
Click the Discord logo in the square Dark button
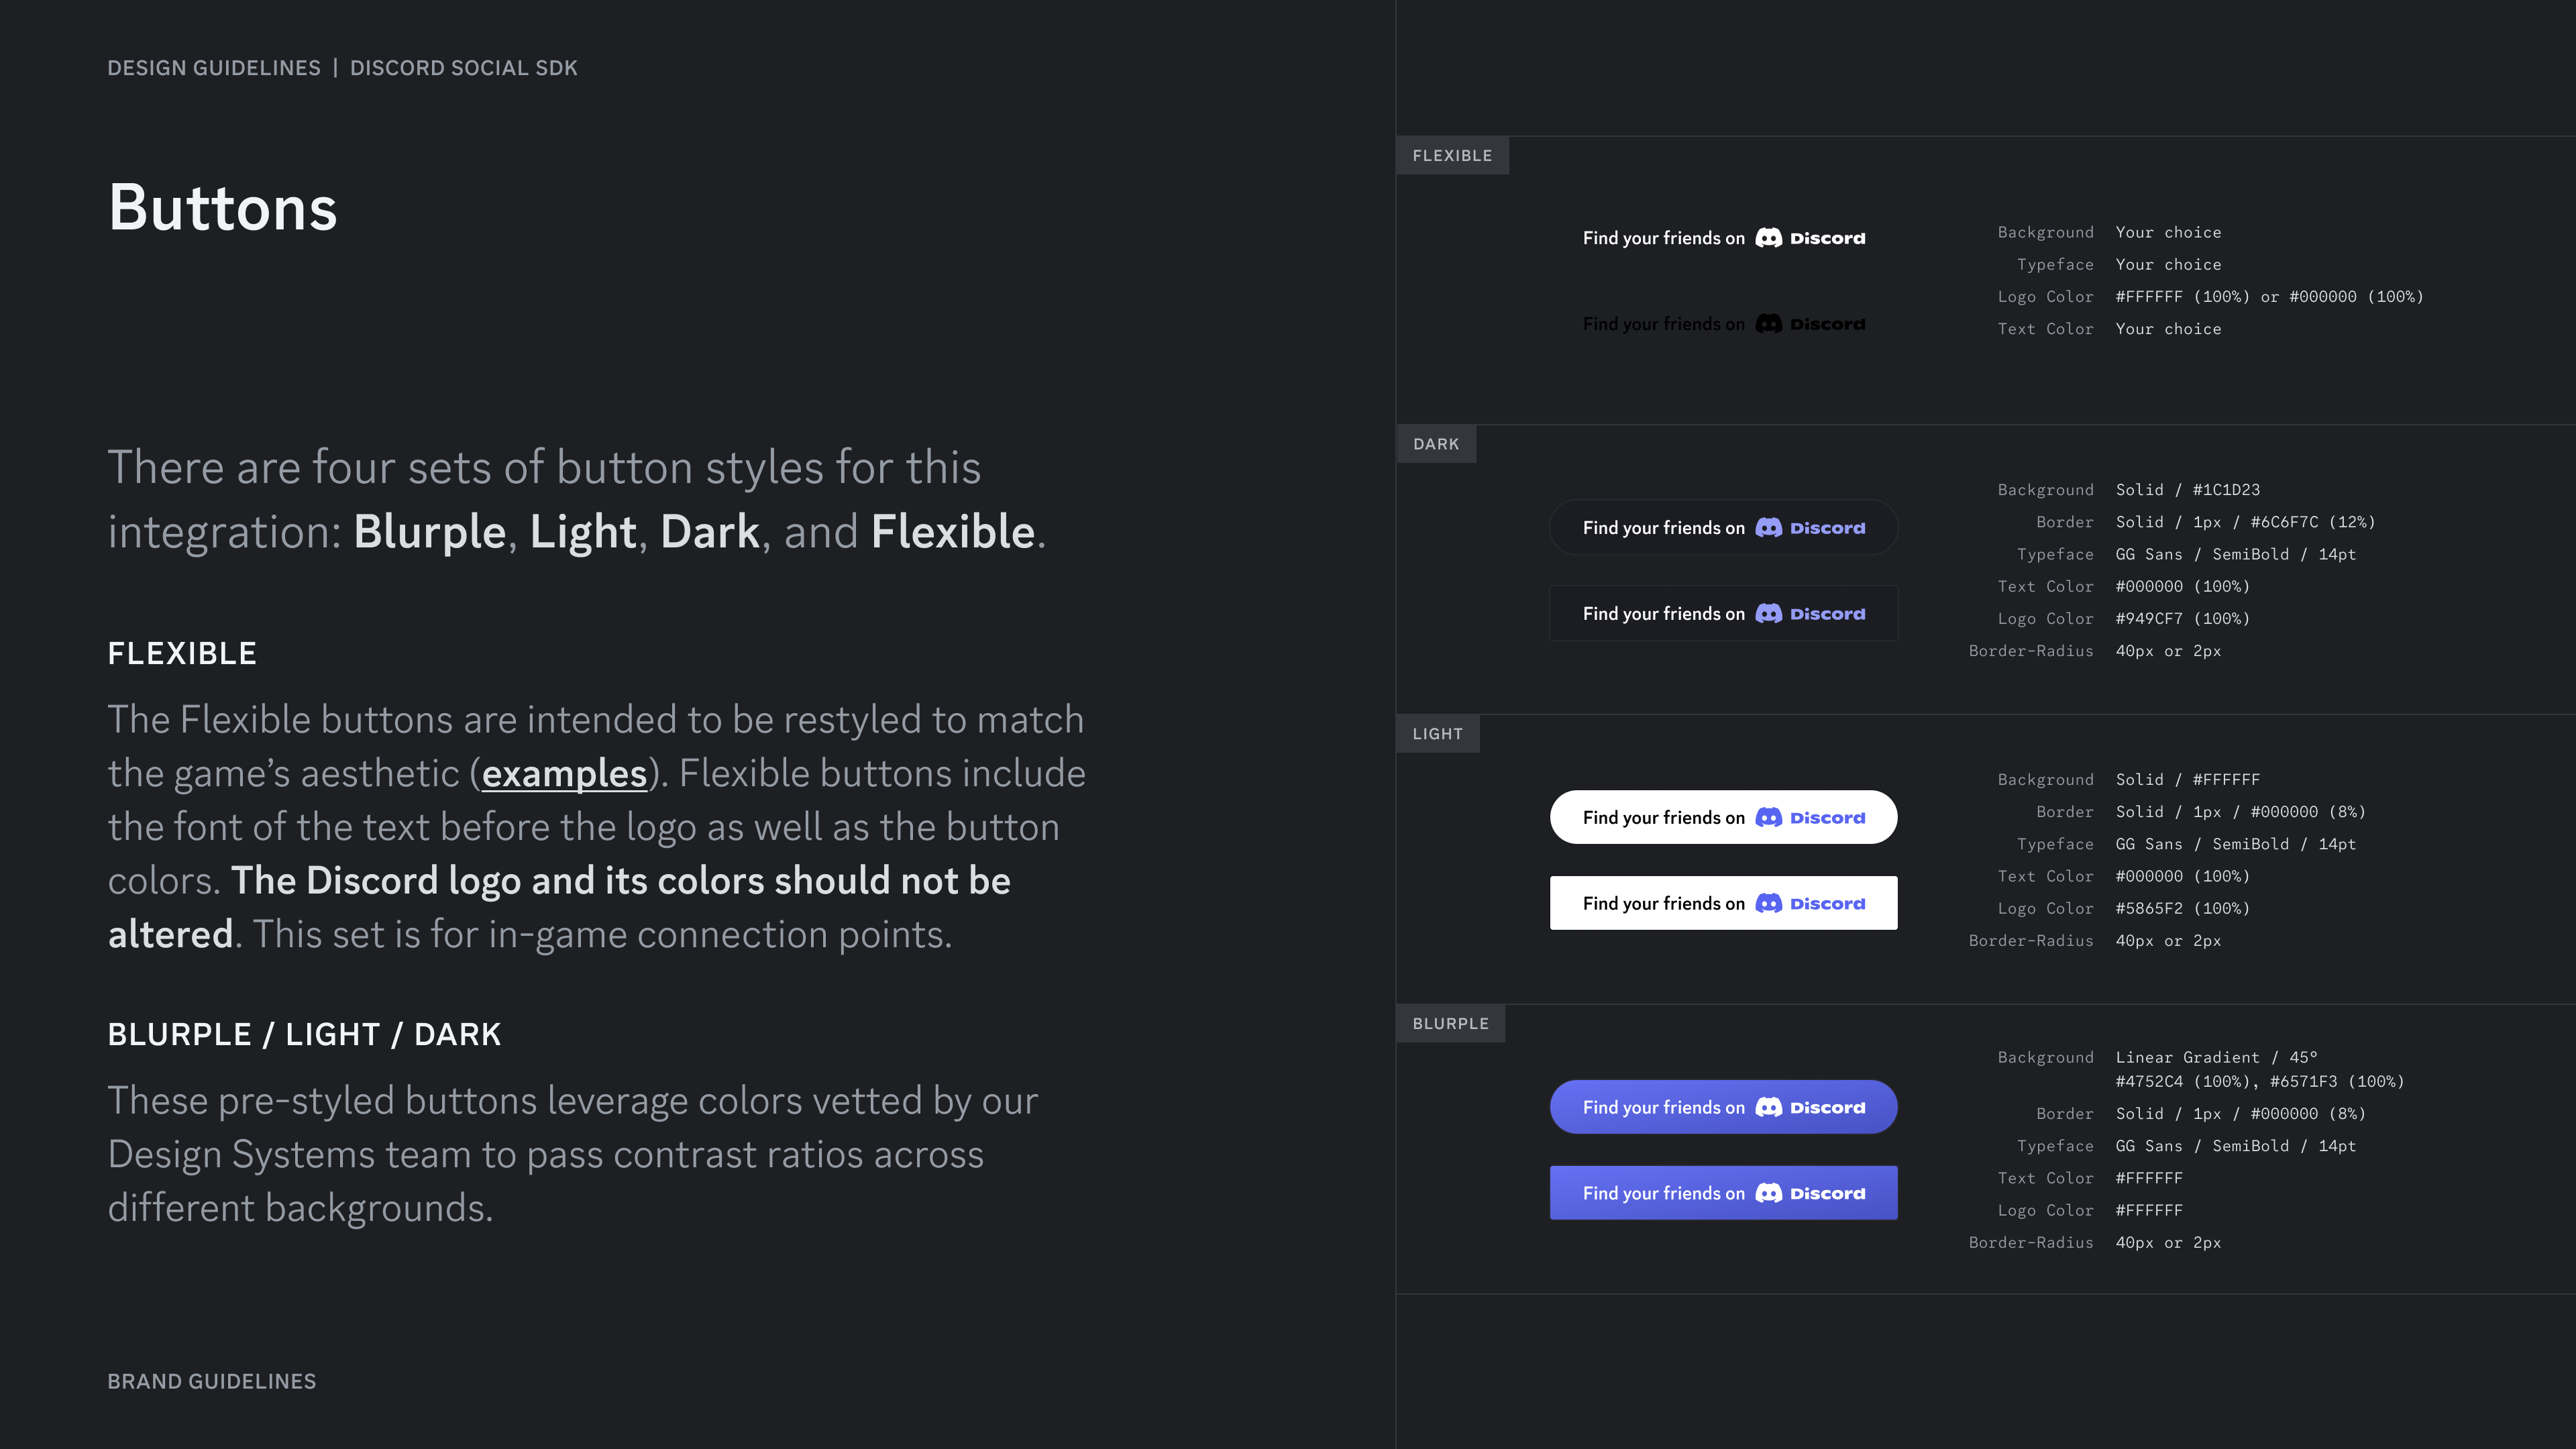[1810, 614]
